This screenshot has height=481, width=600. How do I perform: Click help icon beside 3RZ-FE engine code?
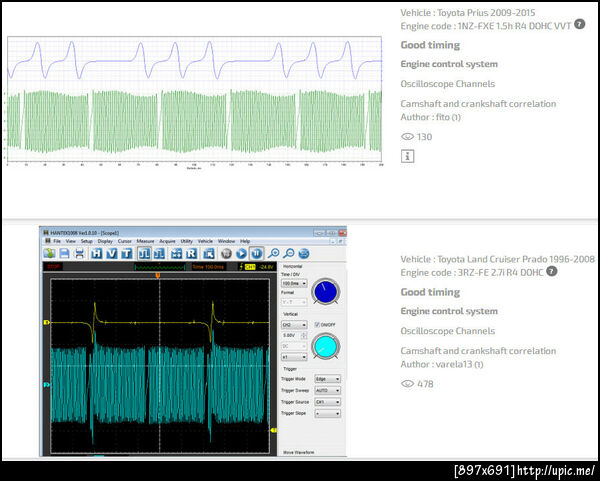point(551,271)
